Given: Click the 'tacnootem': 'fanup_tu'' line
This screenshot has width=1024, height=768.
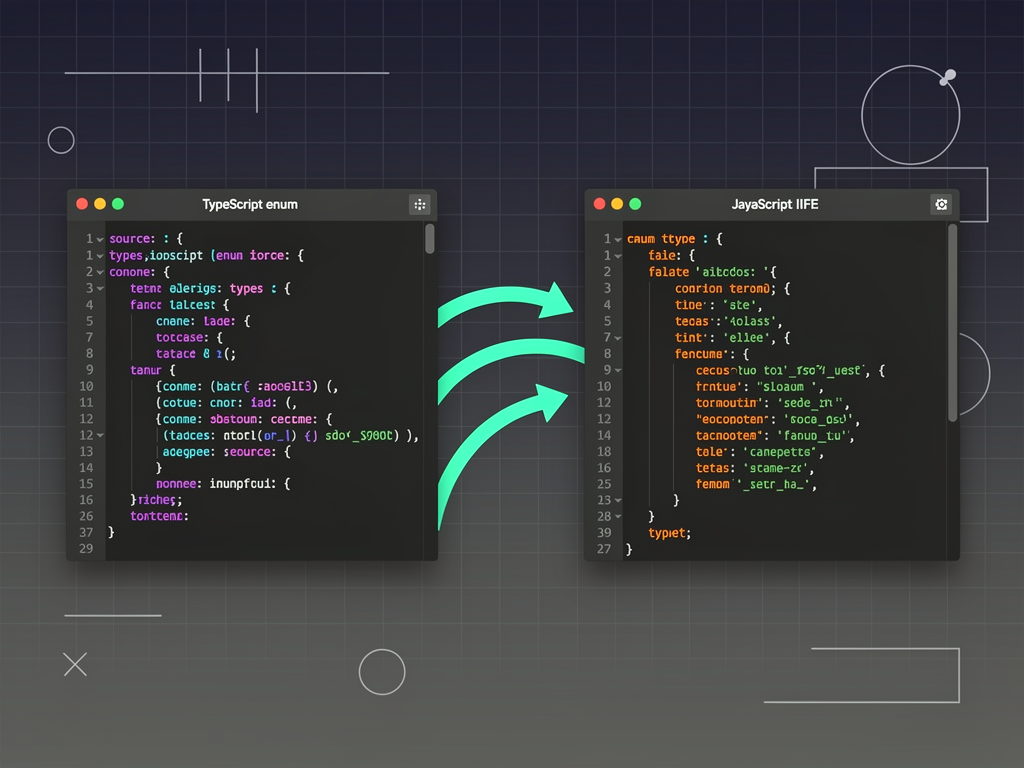Looking at the screenshot, I should coord(775,436).
